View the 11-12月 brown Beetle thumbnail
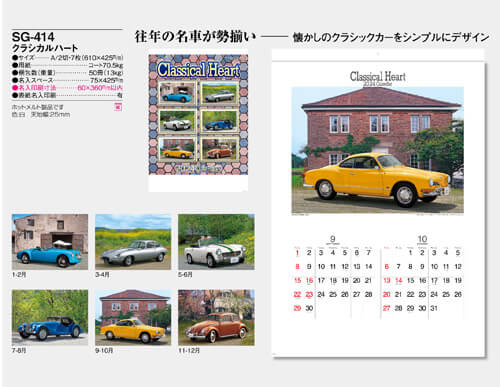The width and height of the screenshot is (500, 387). click(216, 317)
